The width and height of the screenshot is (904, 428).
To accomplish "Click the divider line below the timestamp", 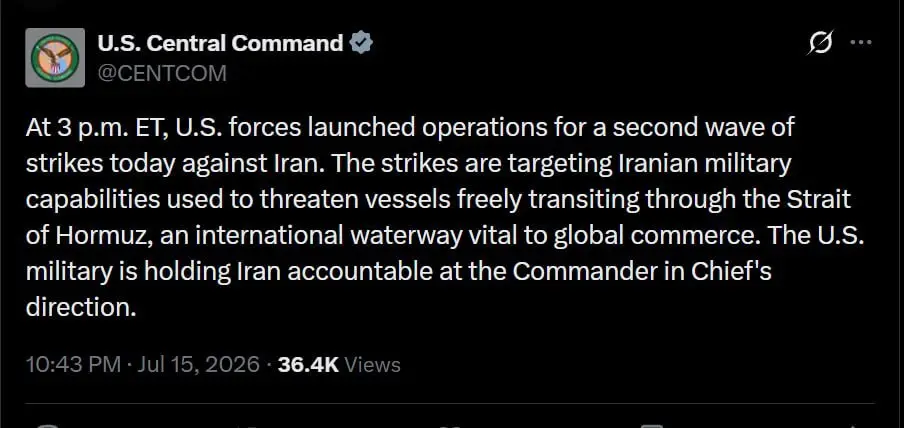I will pos(450,403).
